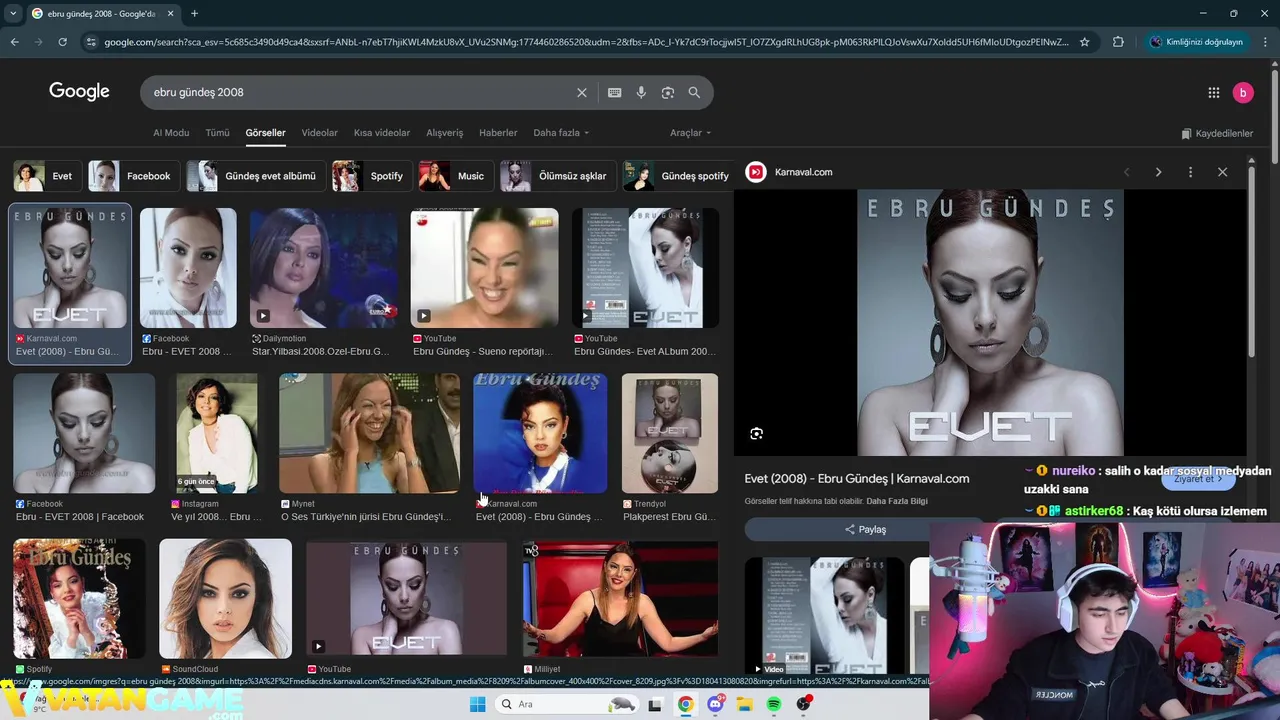1280x720 pixels.
Task: Search by image with Google Lens
Action: tap(668, 92)
